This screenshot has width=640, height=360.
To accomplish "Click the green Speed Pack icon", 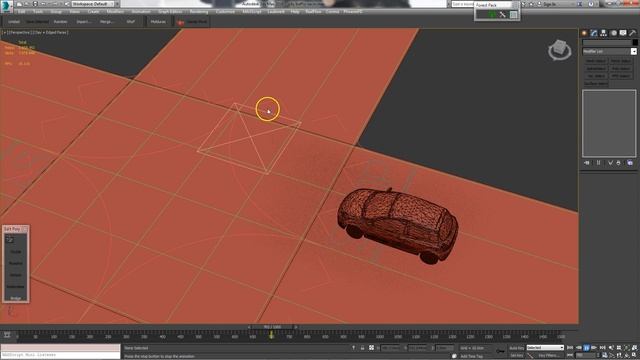I will point(492,15).
